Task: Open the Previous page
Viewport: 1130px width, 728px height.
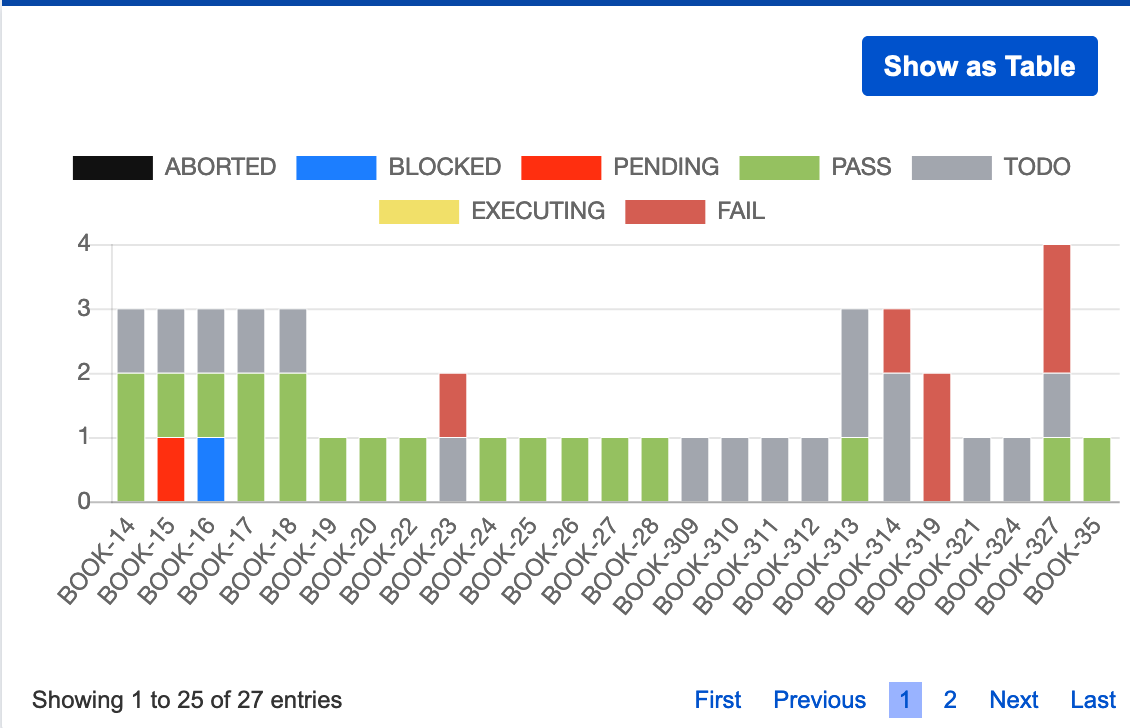Action: [820, 700]
